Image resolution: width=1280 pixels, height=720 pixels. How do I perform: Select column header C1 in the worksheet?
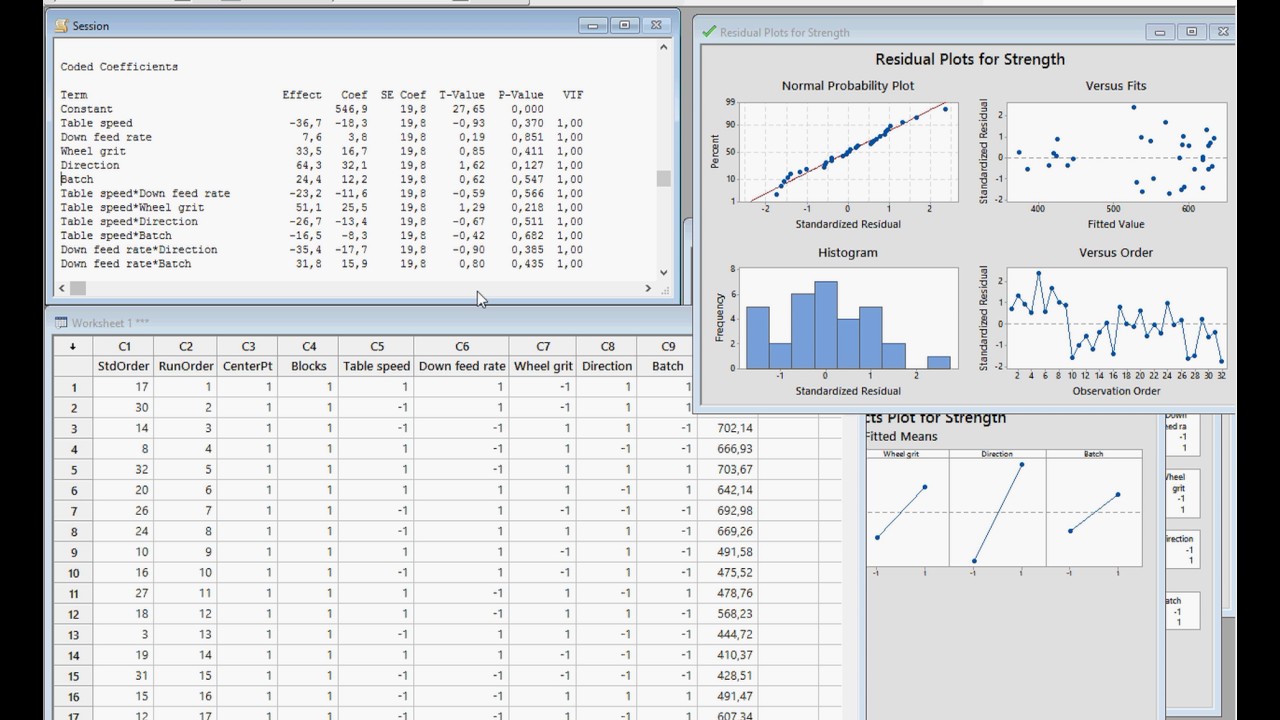click(x=124, y=346)
